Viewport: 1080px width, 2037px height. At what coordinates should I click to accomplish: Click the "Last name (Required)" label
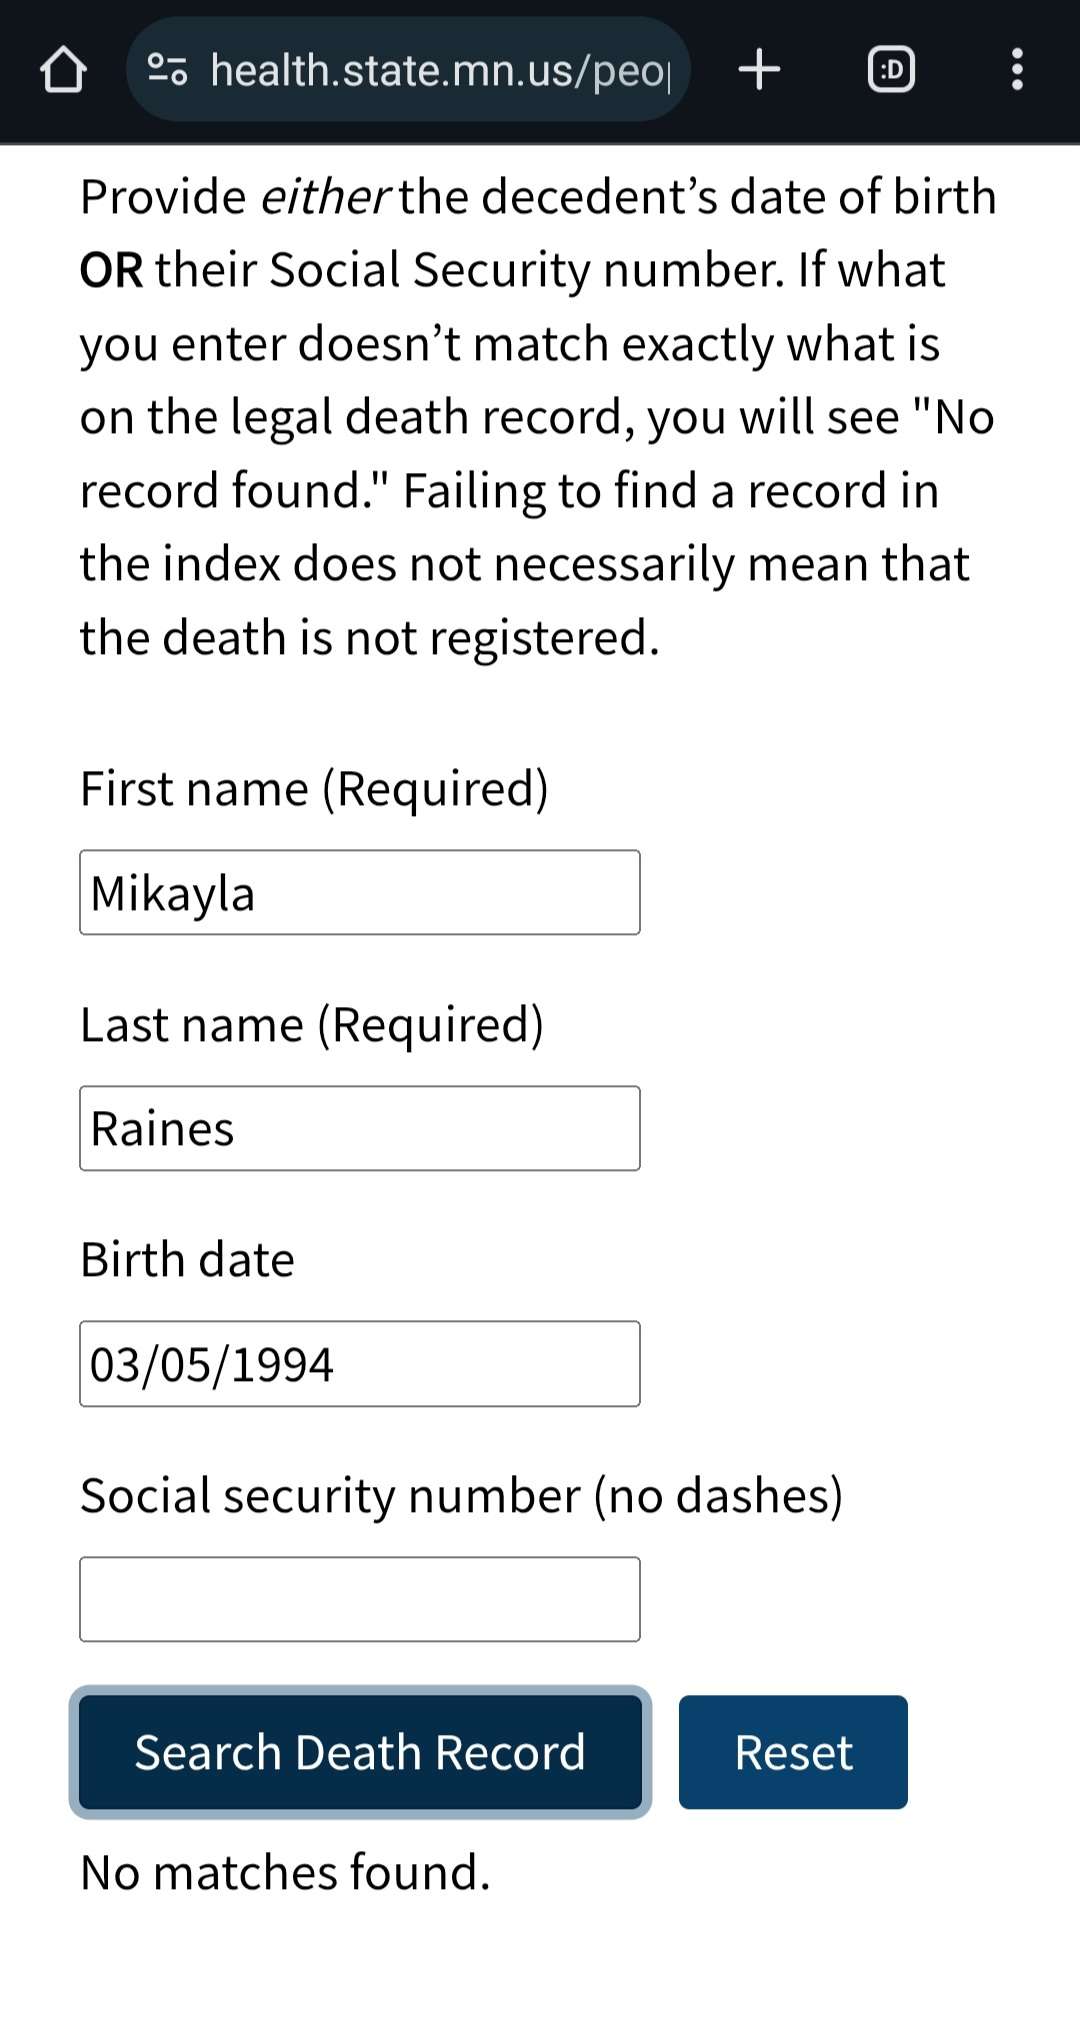[x=312, y=1025]
